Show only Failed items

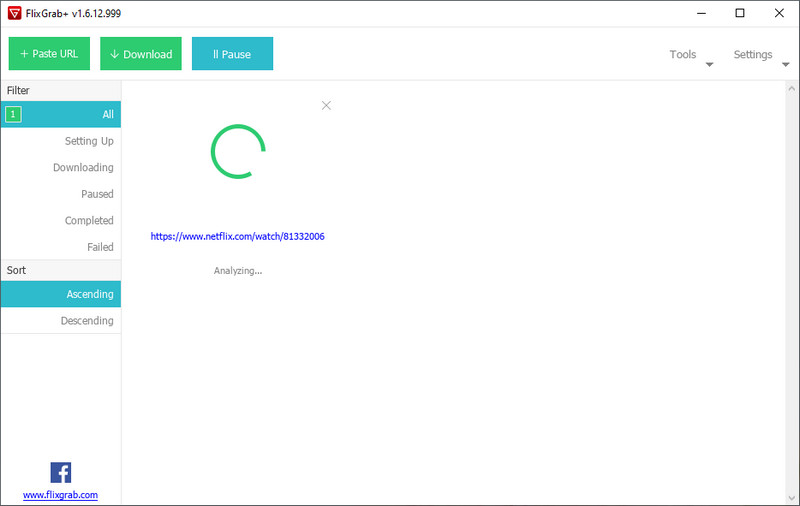coord(61,247)
